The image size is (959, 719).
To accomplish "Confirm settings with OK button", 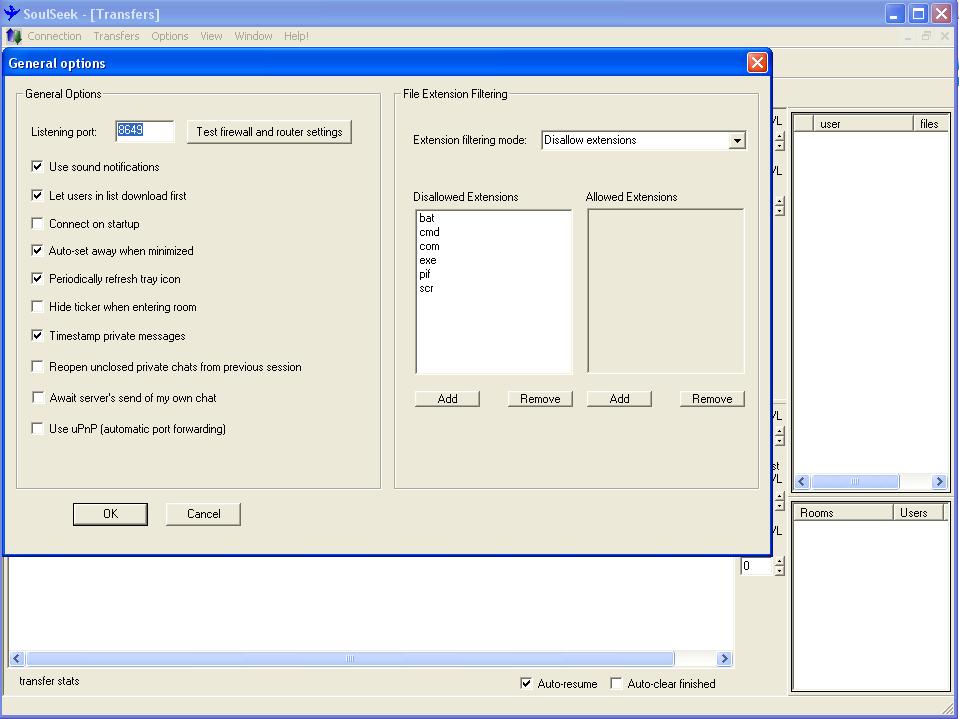I will point(110,514).
